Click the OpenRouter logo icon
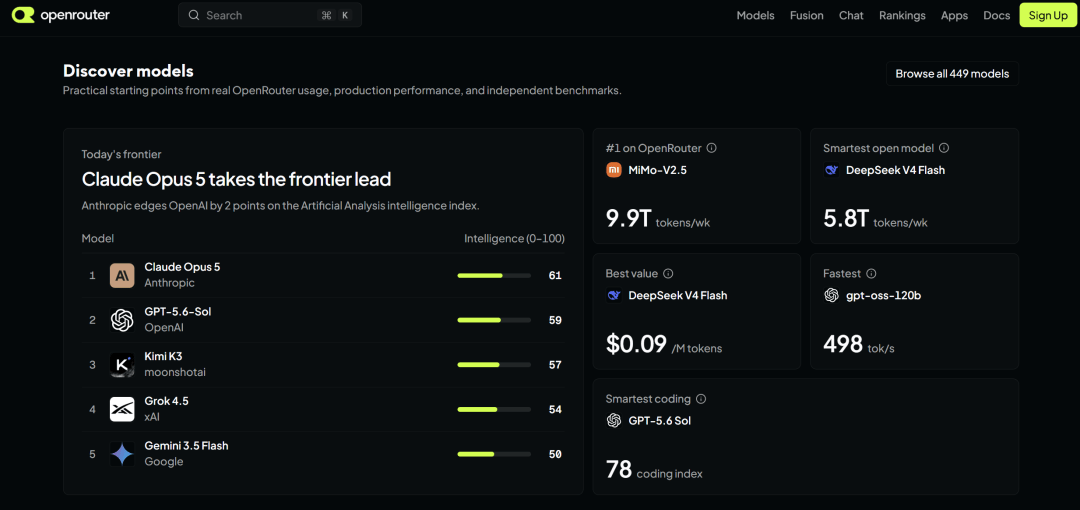Viewport: 1080px width, 510px height. point(23,15)
